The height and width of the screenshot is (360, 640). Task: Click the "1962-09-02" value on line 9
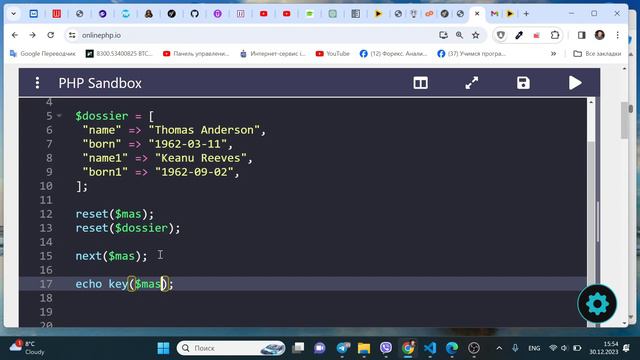coord(194,172)
